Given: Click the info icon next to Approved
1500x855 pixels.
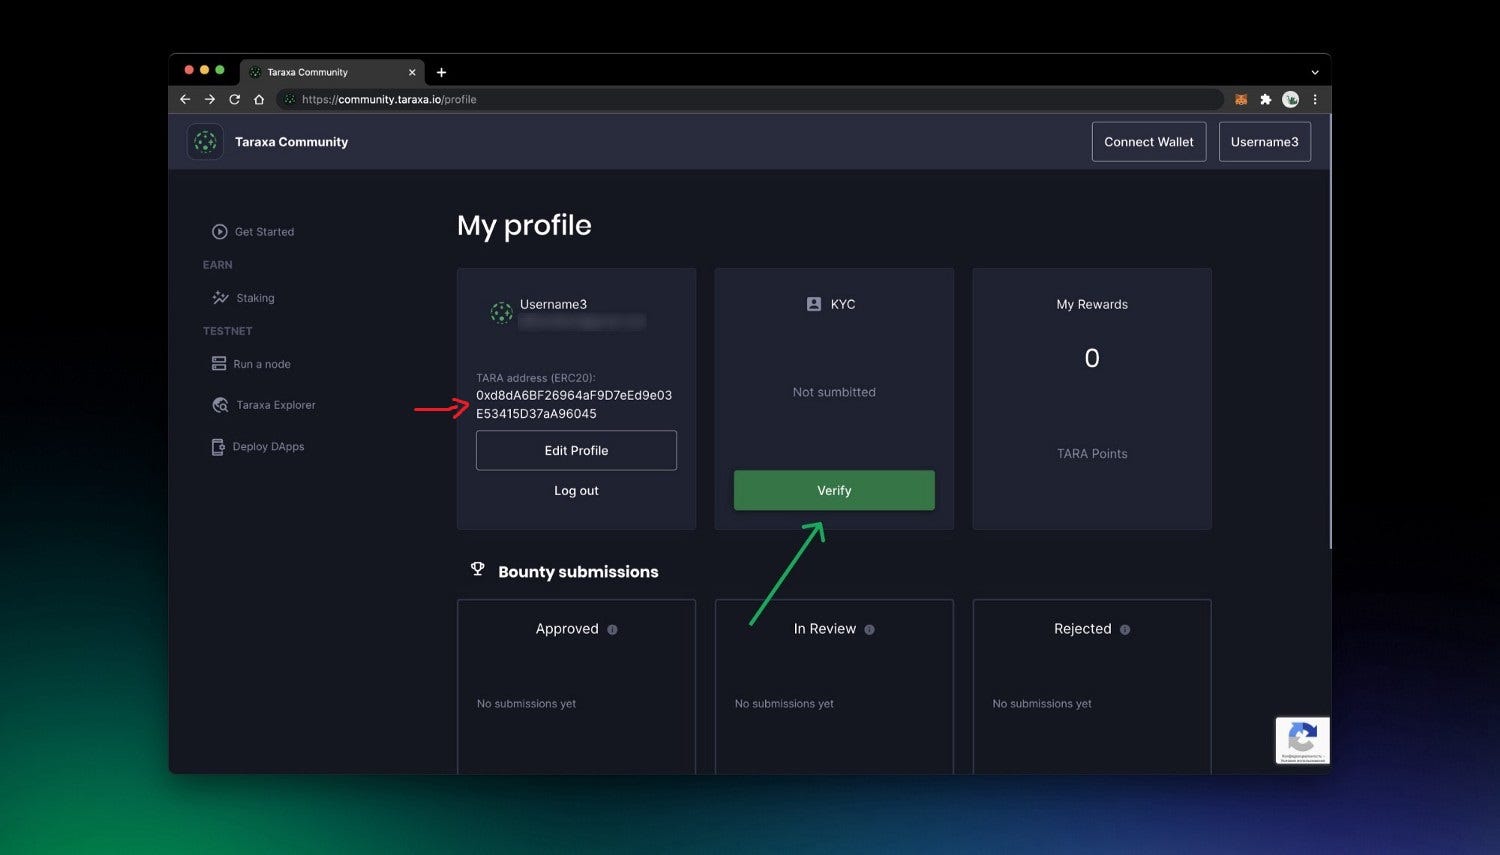Looking at the screenshot, I should (x=612, y=630).
